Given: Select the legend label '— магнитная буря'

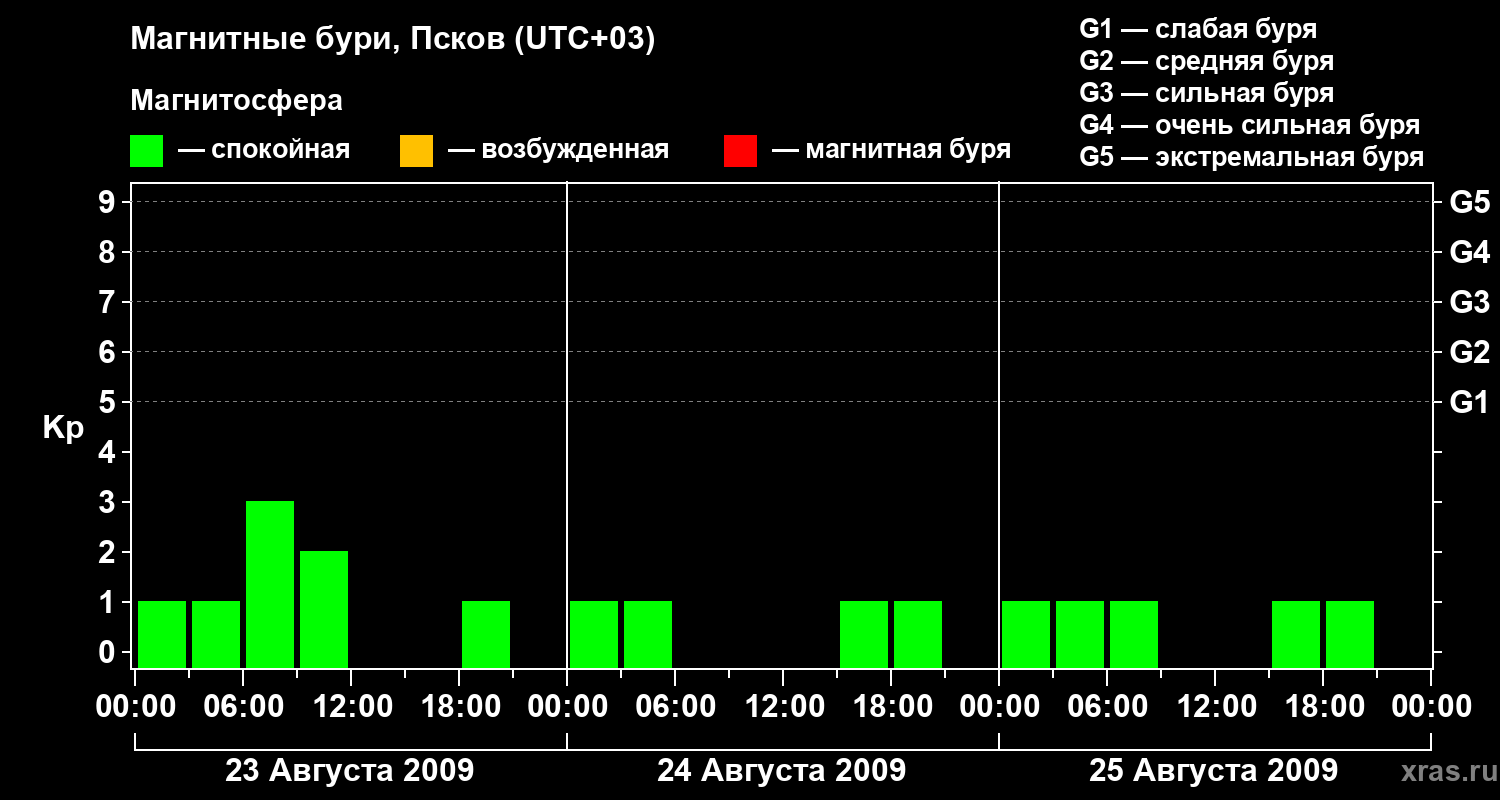Looking at the screenshot, I should 892,150.
